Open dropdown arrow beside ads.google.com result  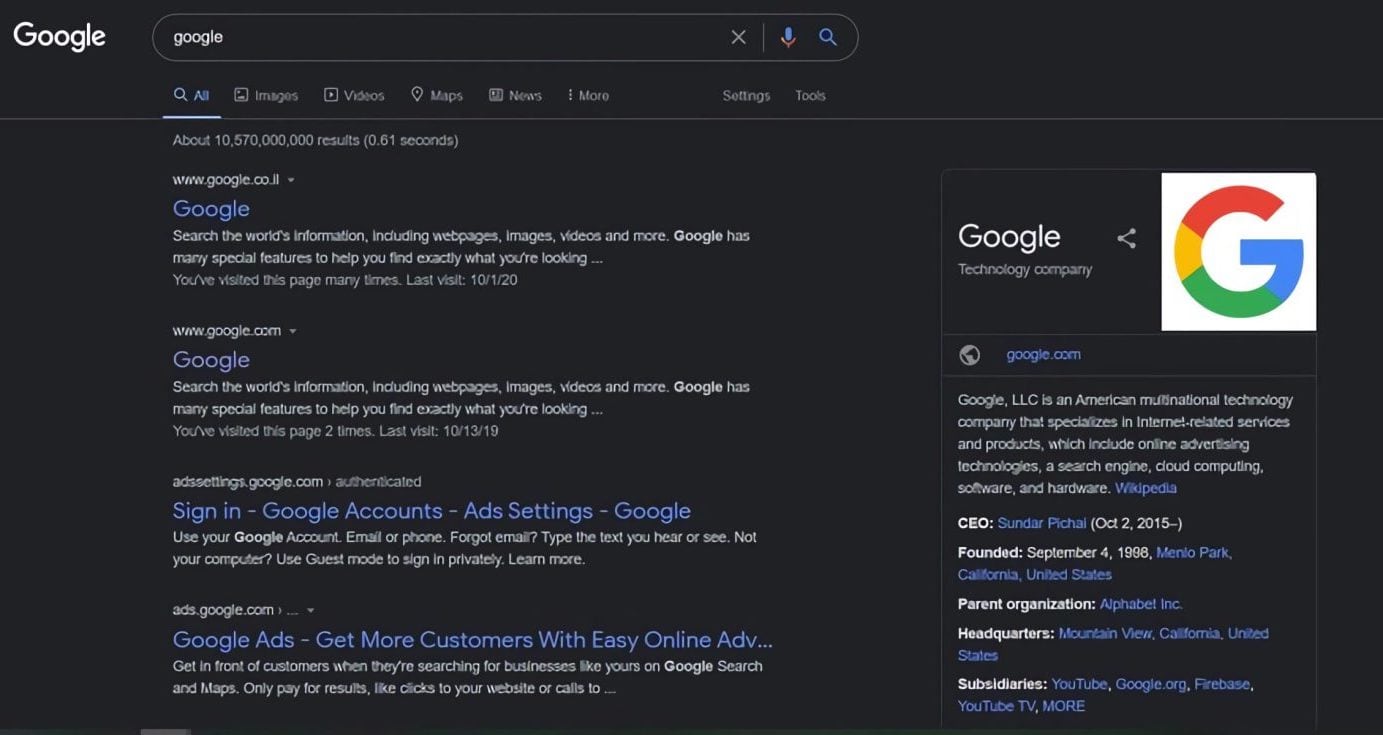[x=311, y=610]
